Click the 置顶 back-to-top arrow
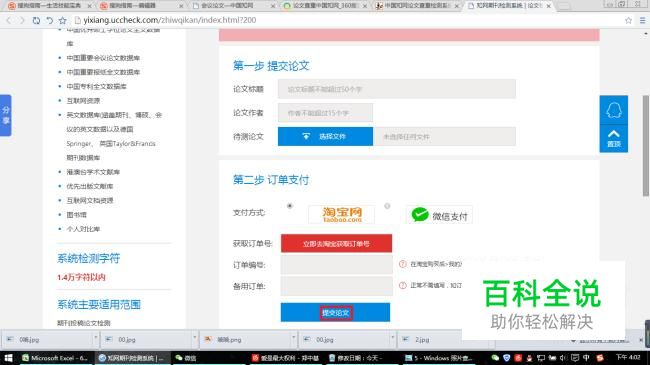650x365 pixels. 614,139
